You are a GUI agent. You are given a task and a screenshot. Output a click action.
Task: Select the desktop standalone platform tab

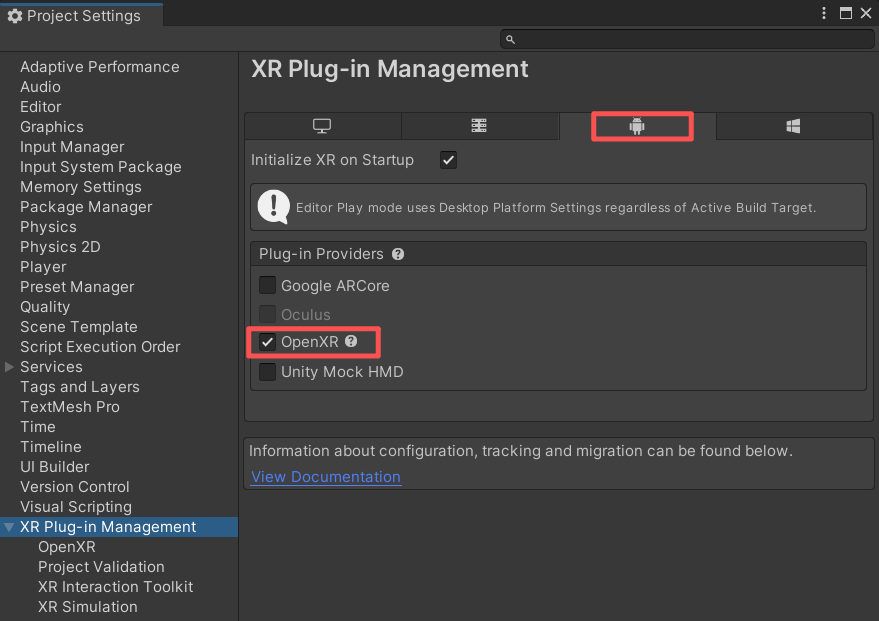coord(322,126)
